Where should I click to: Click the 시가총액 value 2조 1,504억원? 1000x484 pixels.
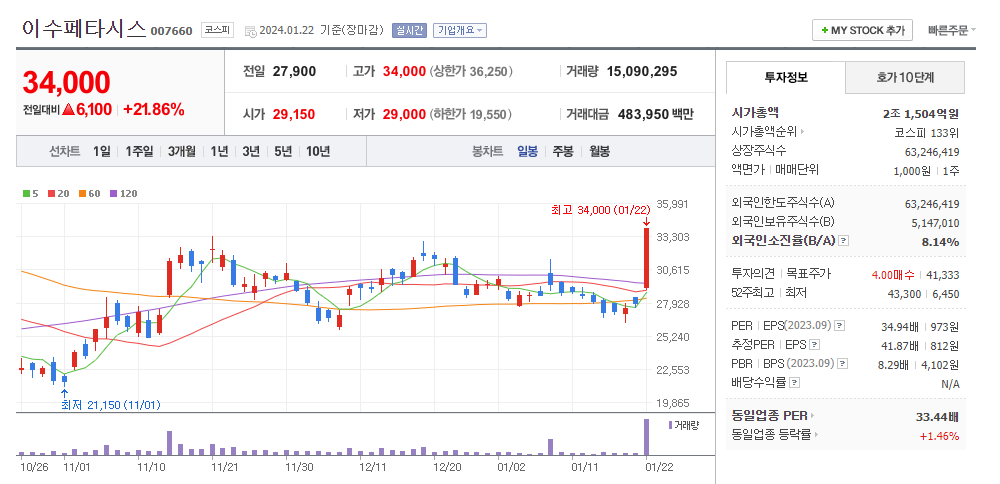(921, 114)
